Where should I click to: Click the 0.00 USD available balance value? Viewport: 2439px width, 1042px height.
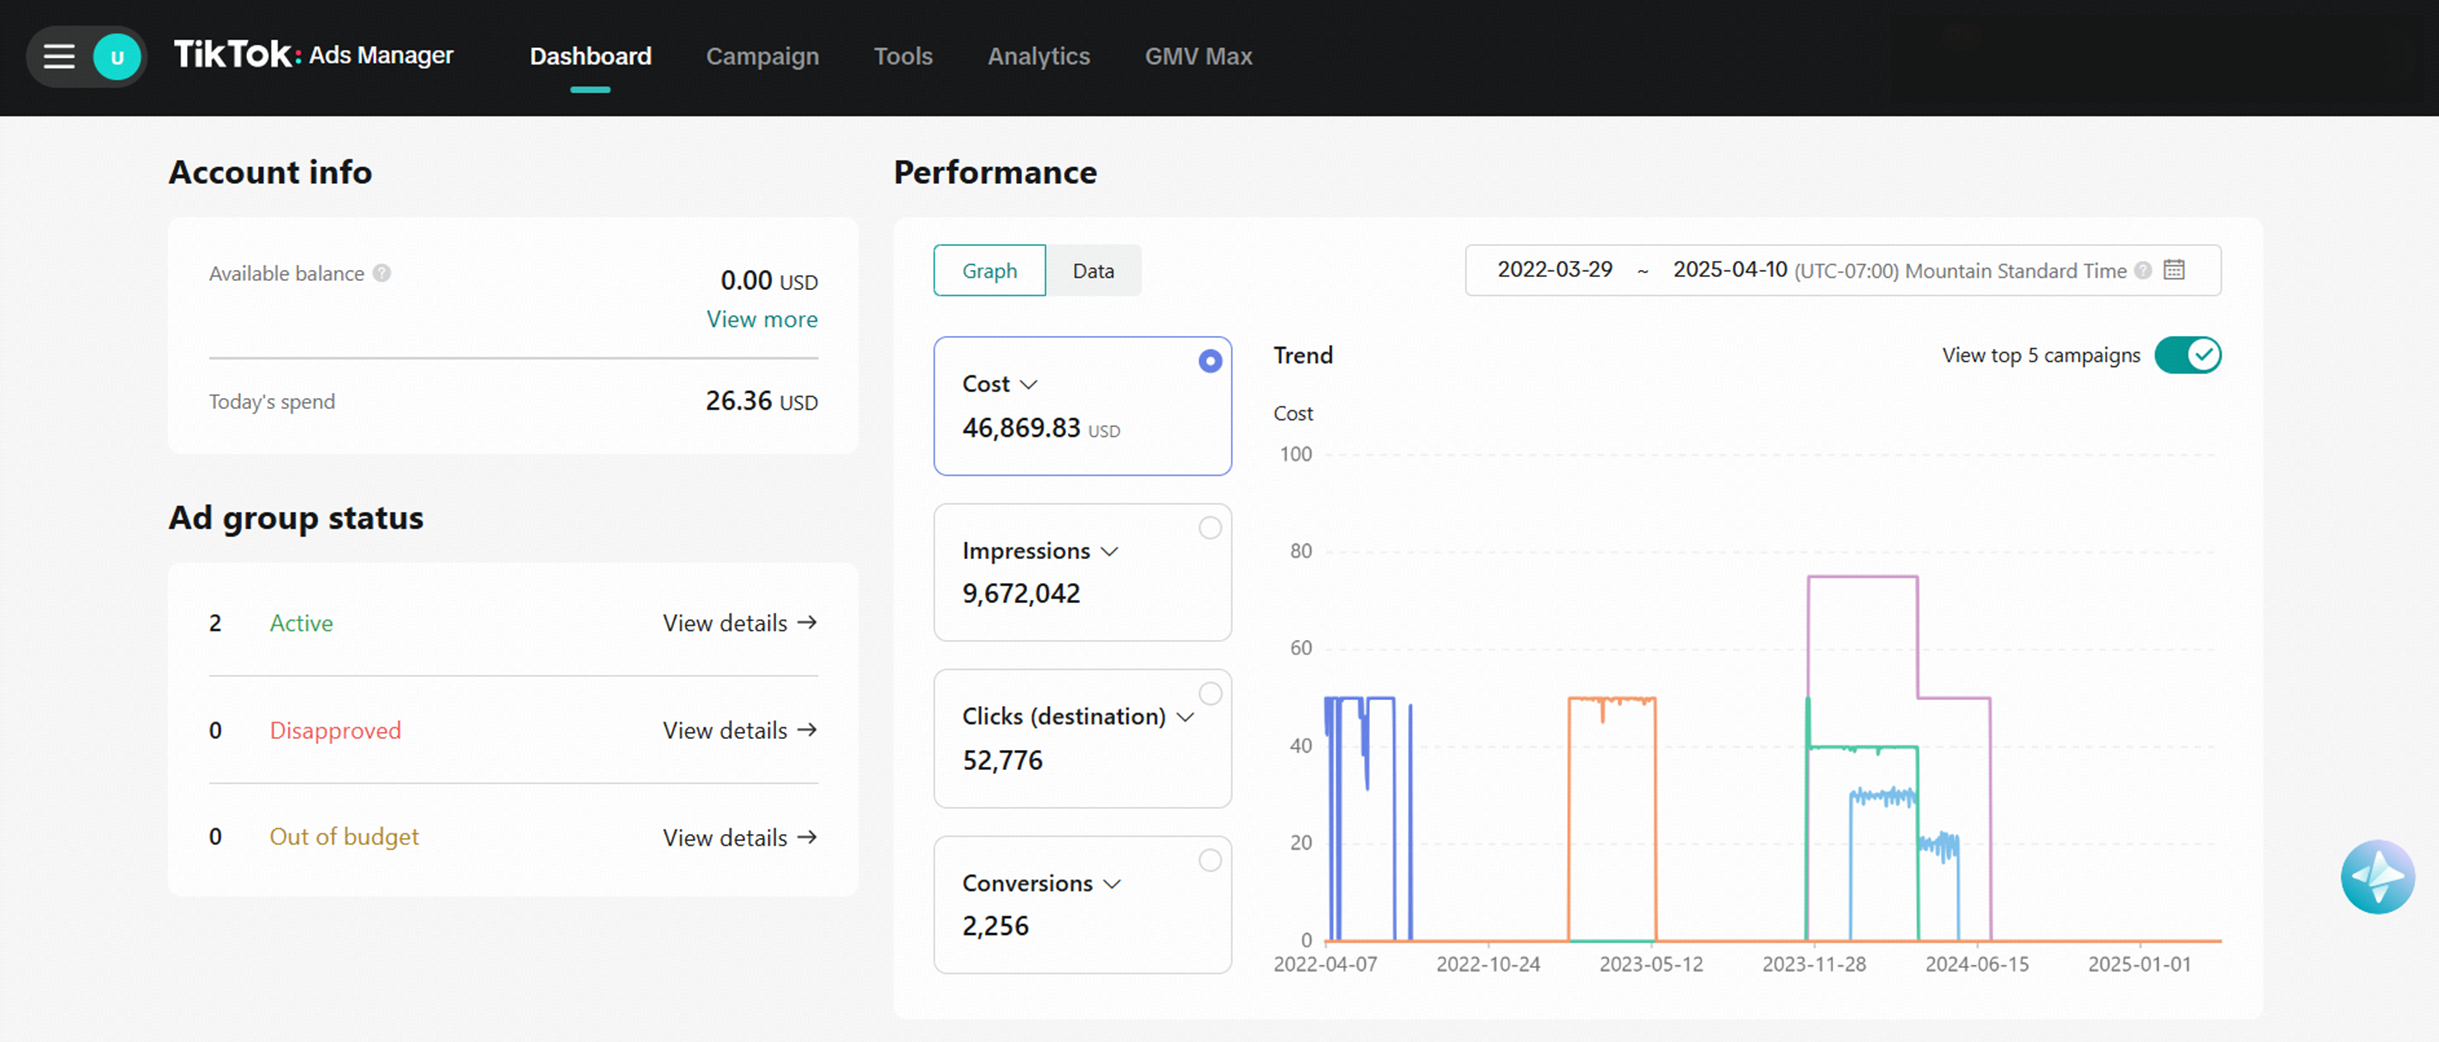coord(769,280)
